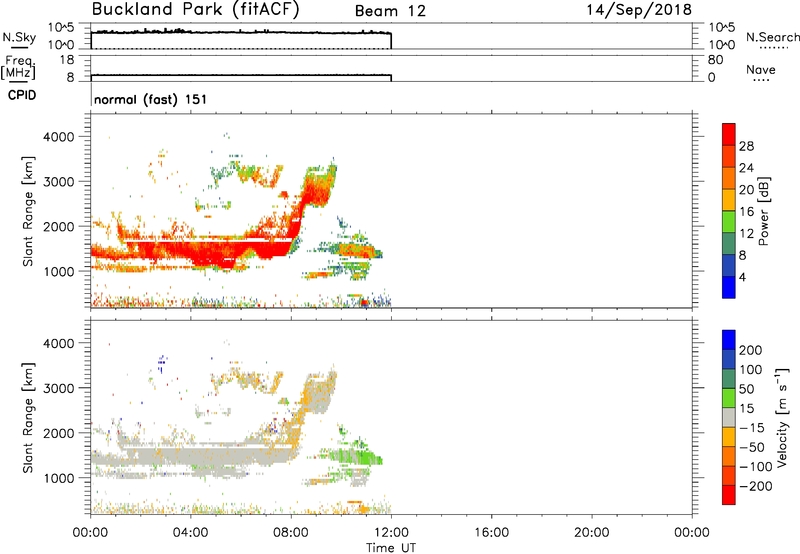Image resolution: width=800 pixels, height=554 pixels.
Task: Click the 12:00 time tick label
Action: [x=391, y=533]
